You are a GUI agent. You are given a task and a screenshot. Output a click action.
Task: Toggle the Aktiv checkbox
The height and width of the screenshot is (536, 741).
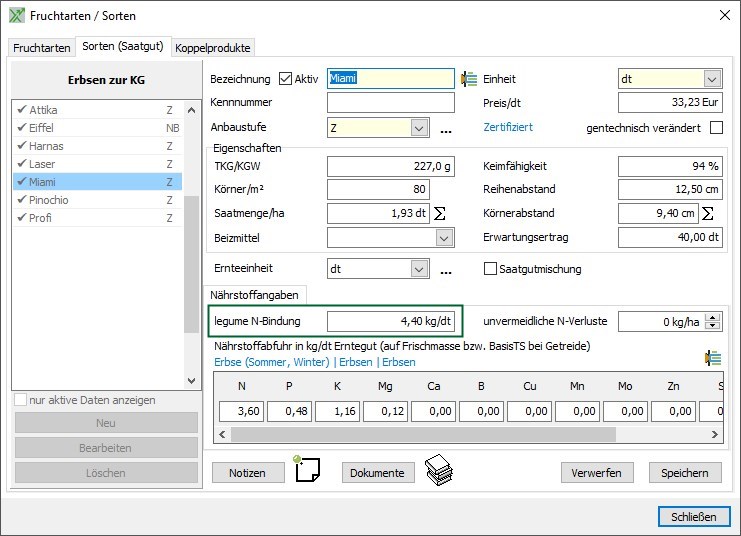tap(285, 79)
